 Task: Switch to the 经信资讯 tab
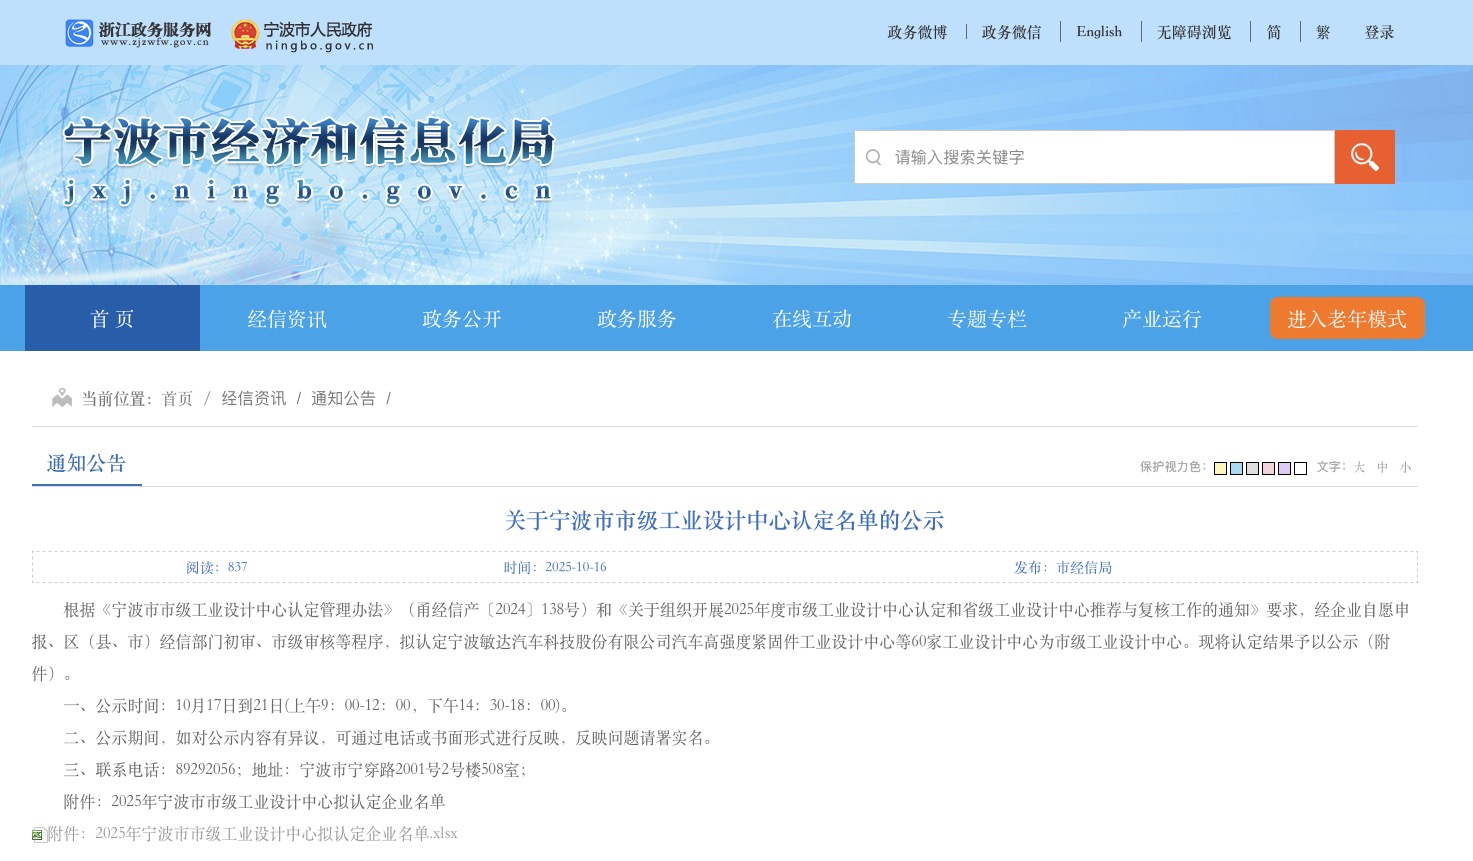(286, 318)
